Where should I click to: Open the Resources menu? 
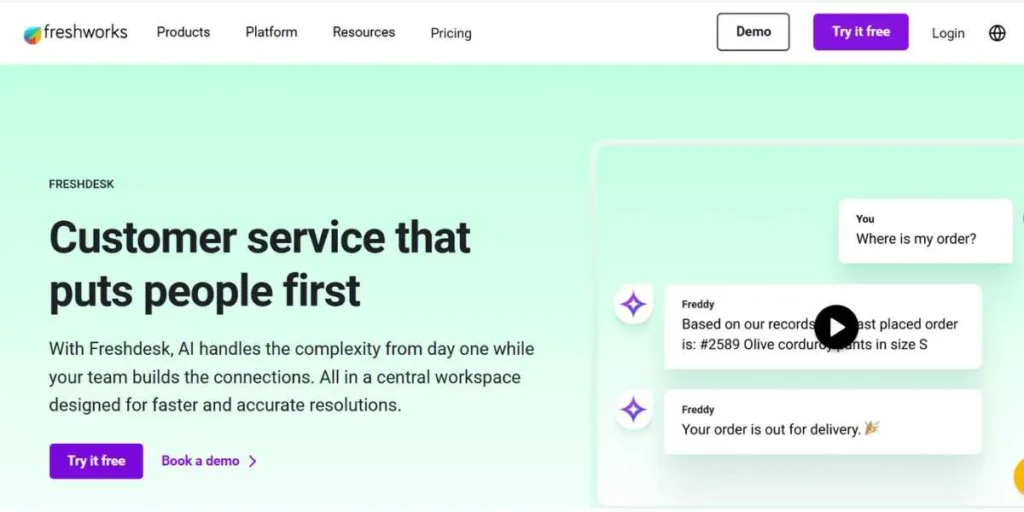pos(364,32)
